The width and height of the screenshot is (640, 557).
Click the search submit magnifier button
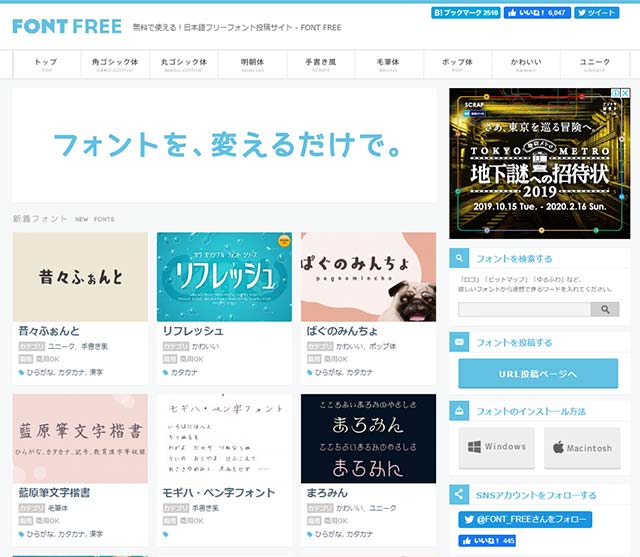tap(605, 309)
